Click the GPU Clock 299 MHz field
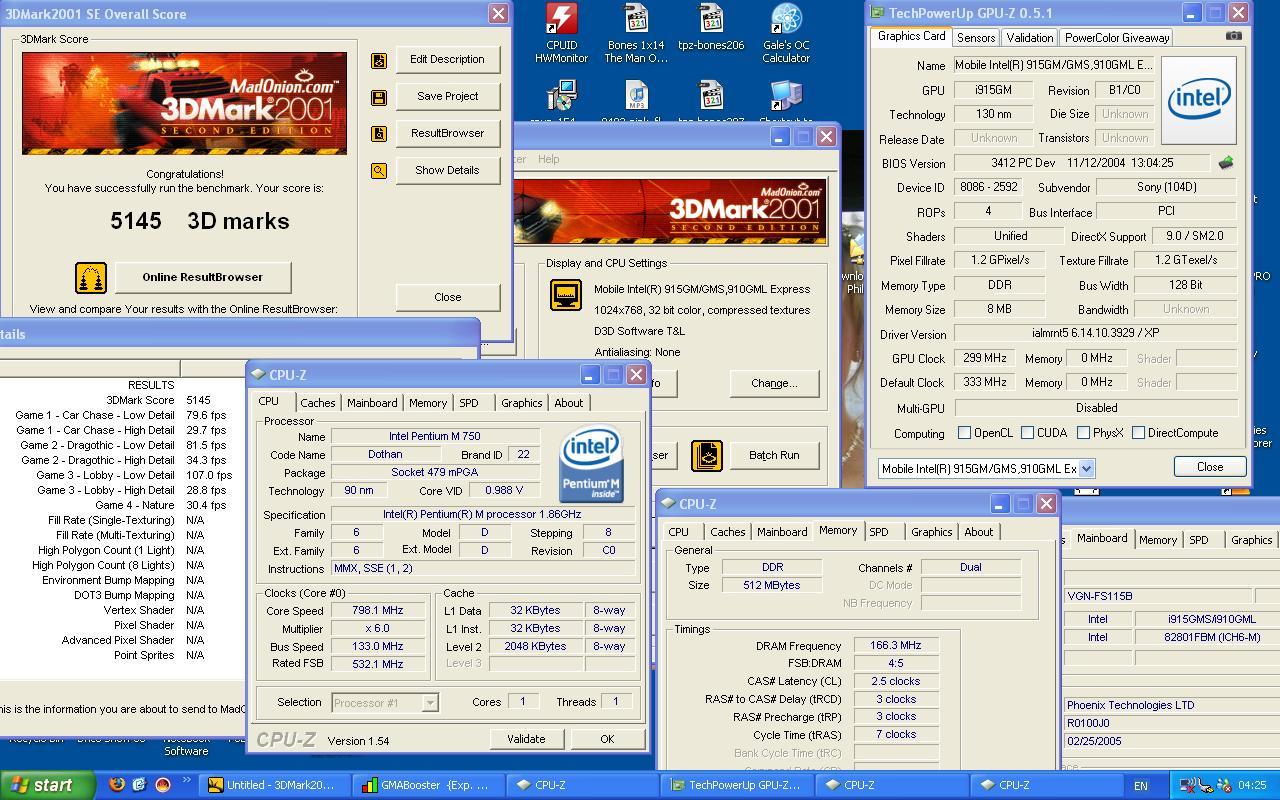The image size is (1280, 800). tap(984, 358)
